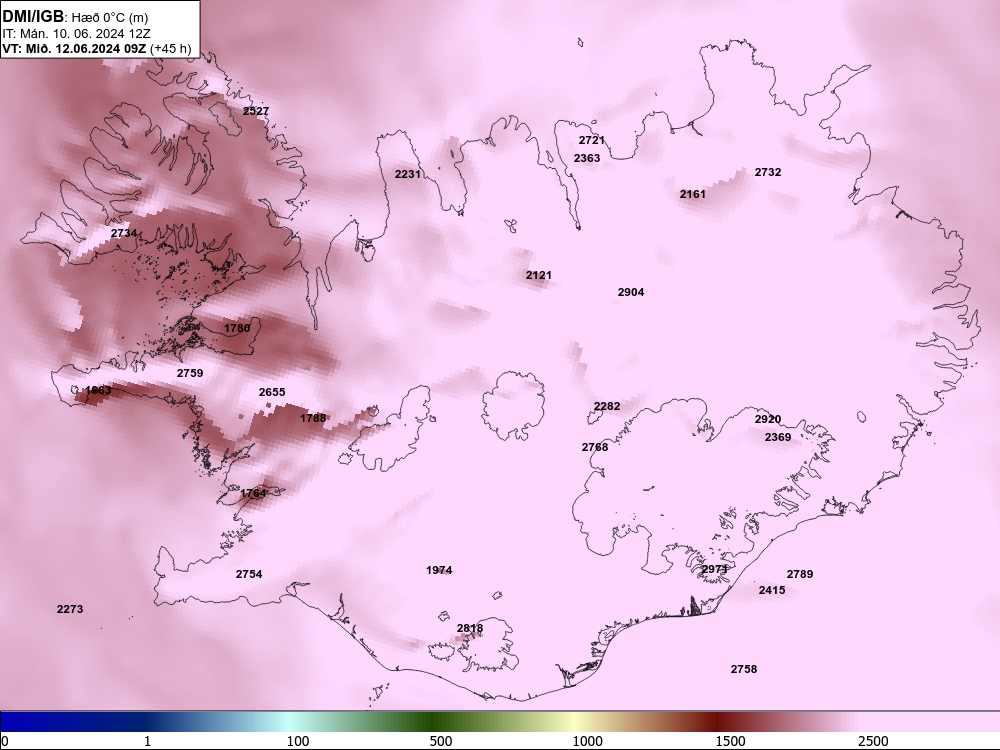Click the 1000 label on the color scale
Viewport: 1000px width, 750px height.
(x=588, y=741)
